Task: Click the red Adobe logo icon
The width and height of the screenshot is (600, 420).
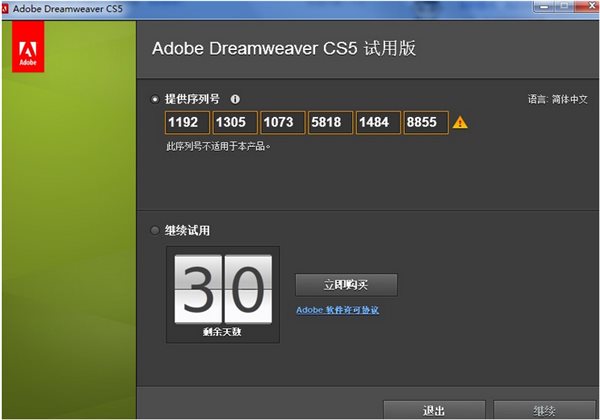Action: click(x=28, y=46)
